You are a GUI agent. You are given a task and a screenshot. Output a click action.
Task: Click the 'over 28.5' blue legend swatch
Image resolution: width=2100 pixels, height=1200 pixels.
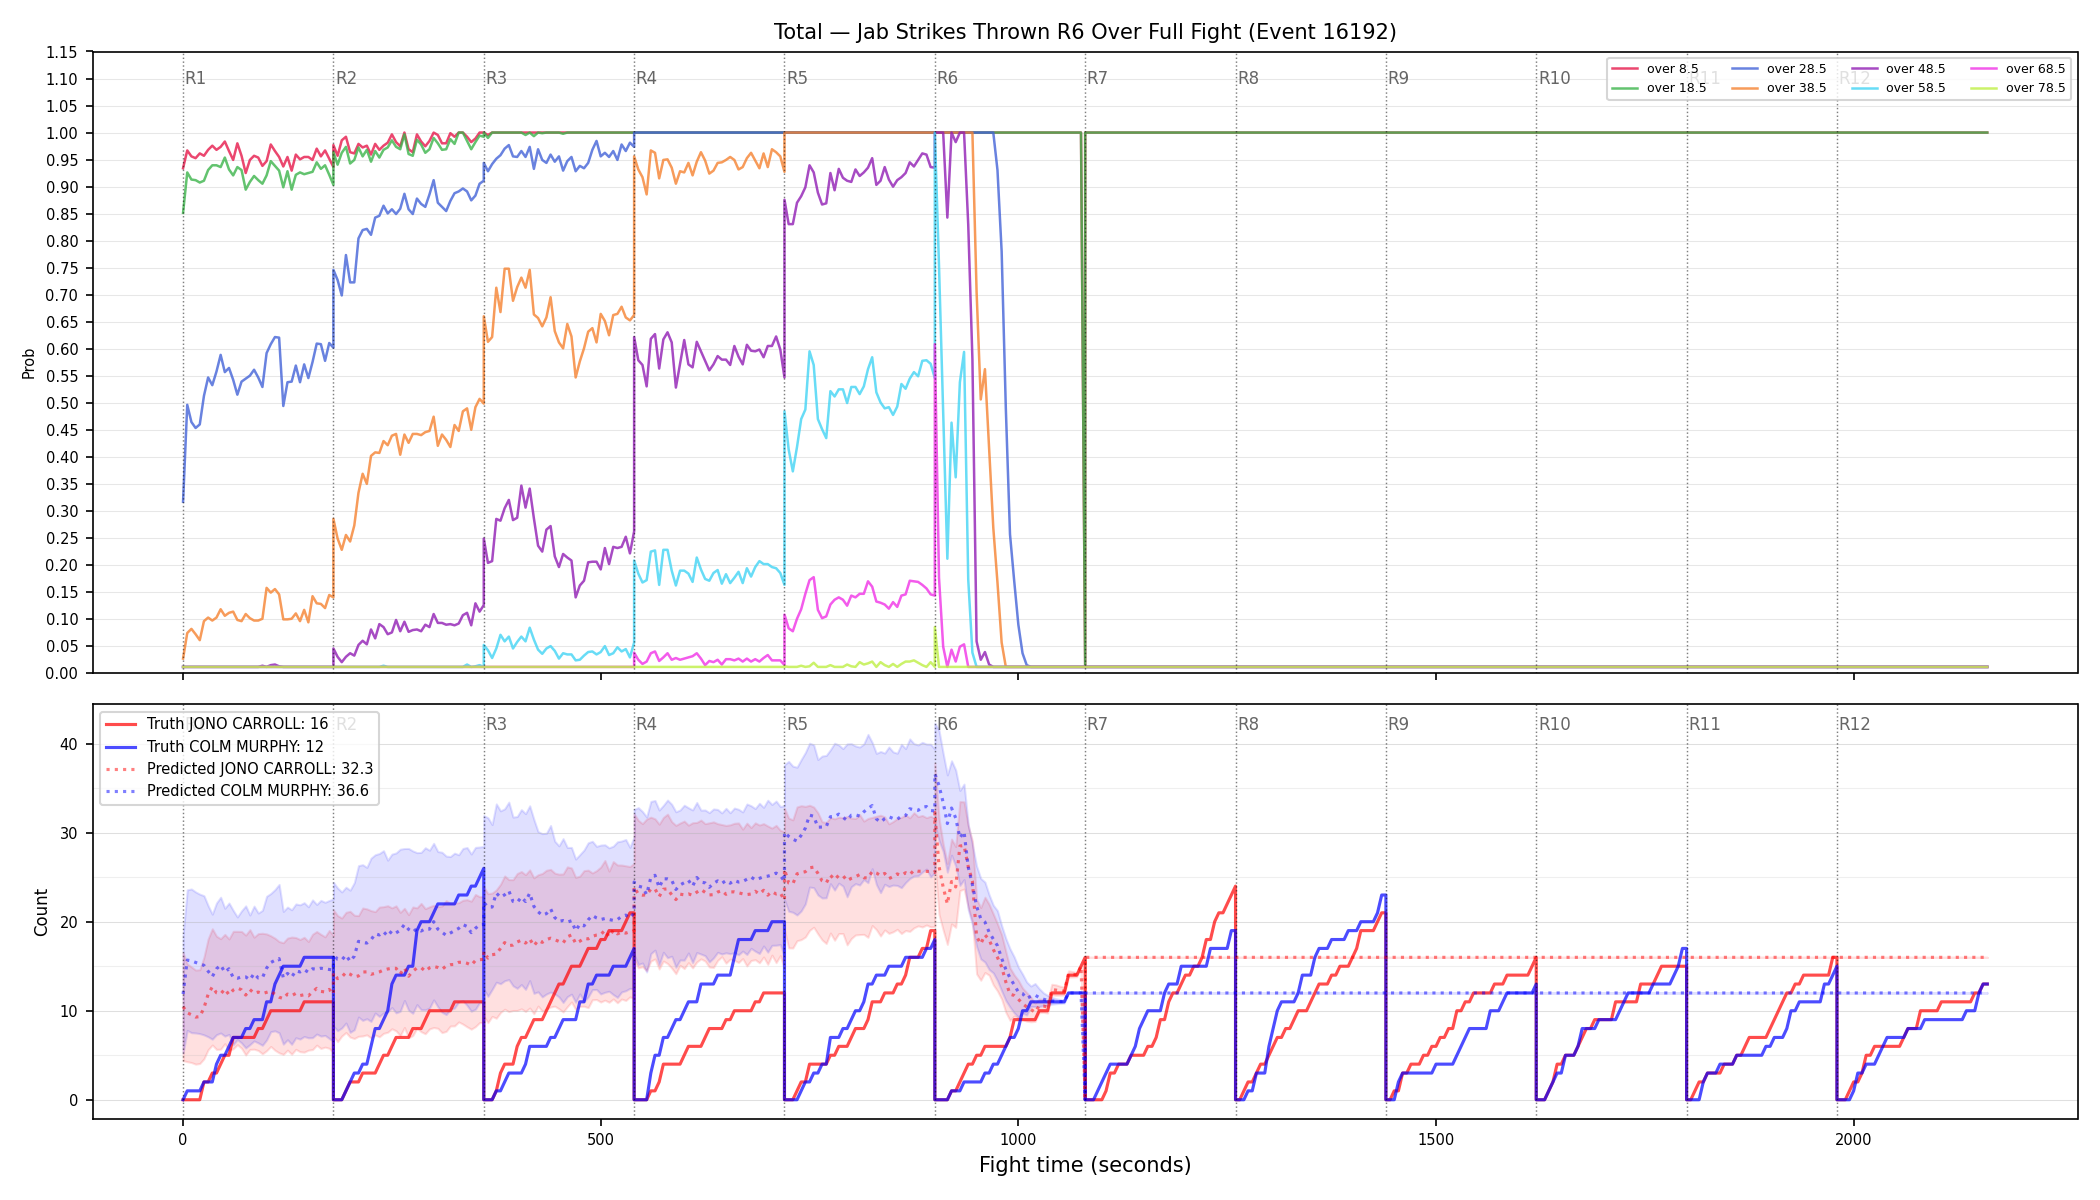(x=1745, y=69)
